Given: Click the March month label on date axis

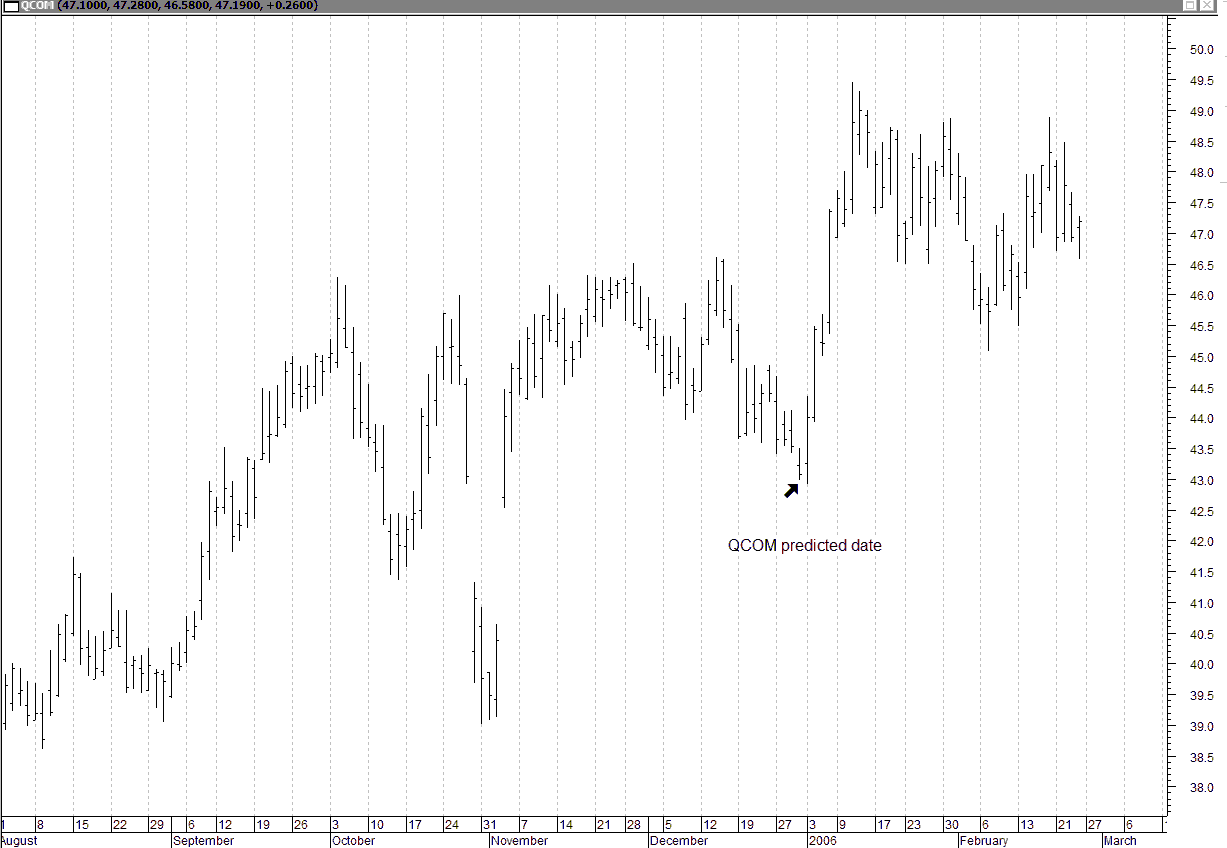Looking at the screenshot, I should [x=1120, y=841].
